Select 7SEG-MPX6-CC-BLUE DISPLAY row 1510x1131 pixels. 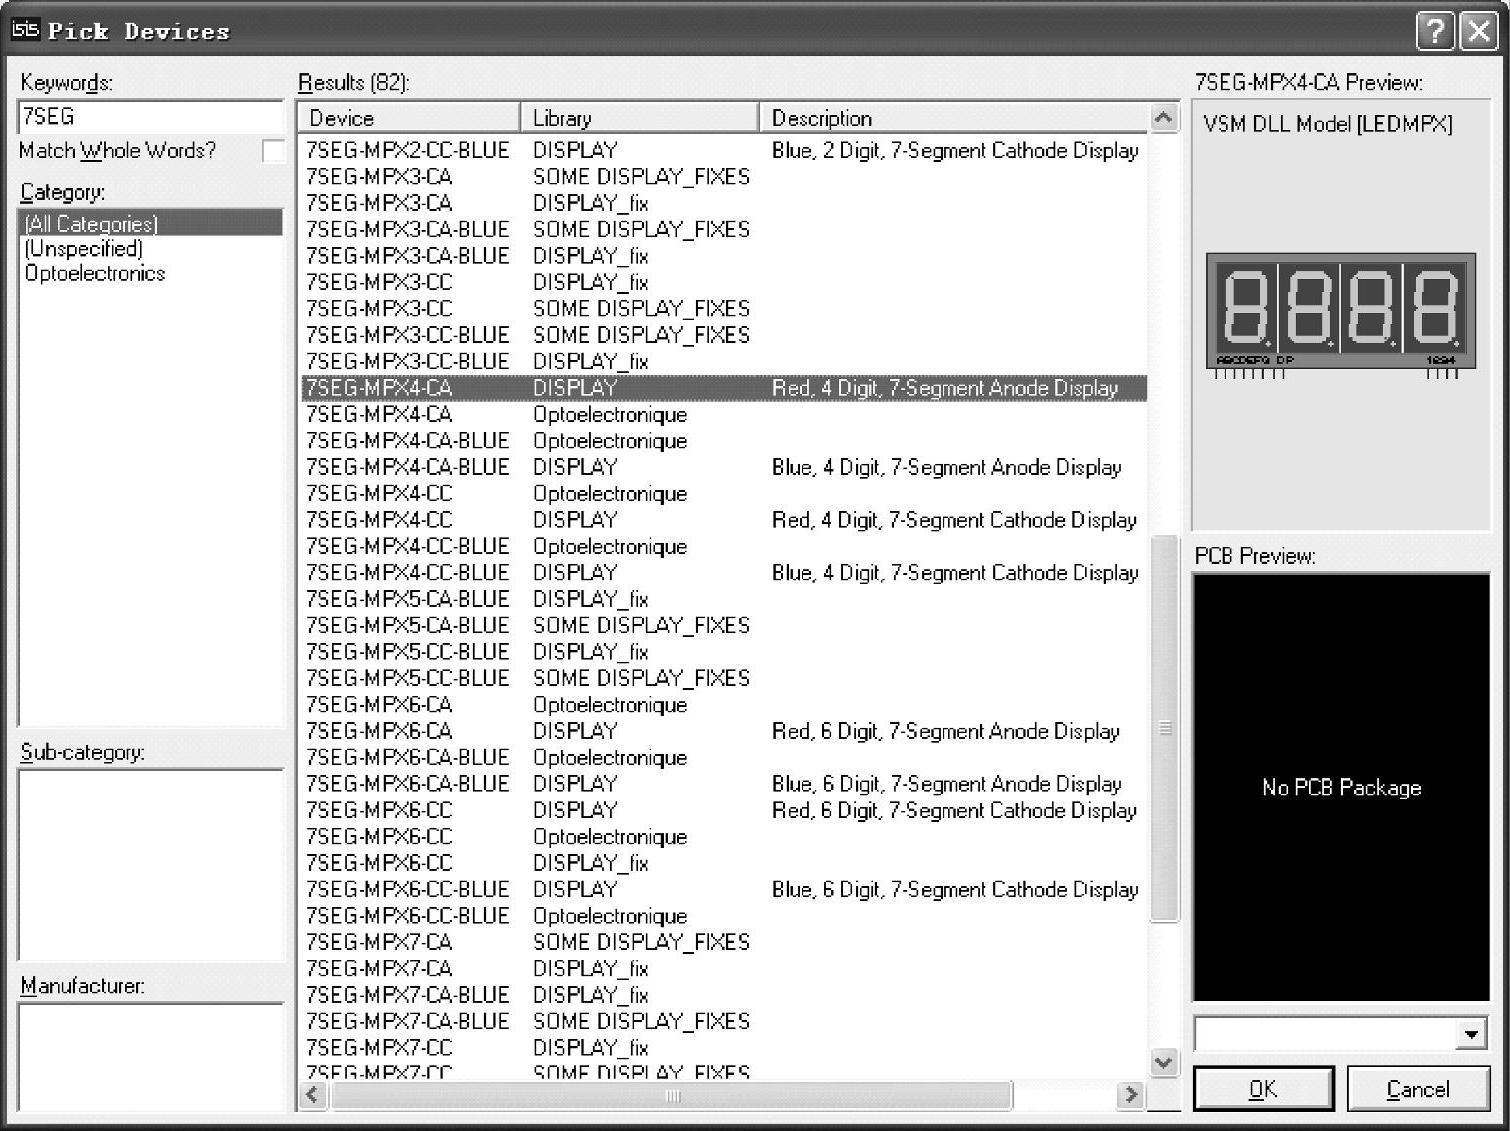[724, 889]
